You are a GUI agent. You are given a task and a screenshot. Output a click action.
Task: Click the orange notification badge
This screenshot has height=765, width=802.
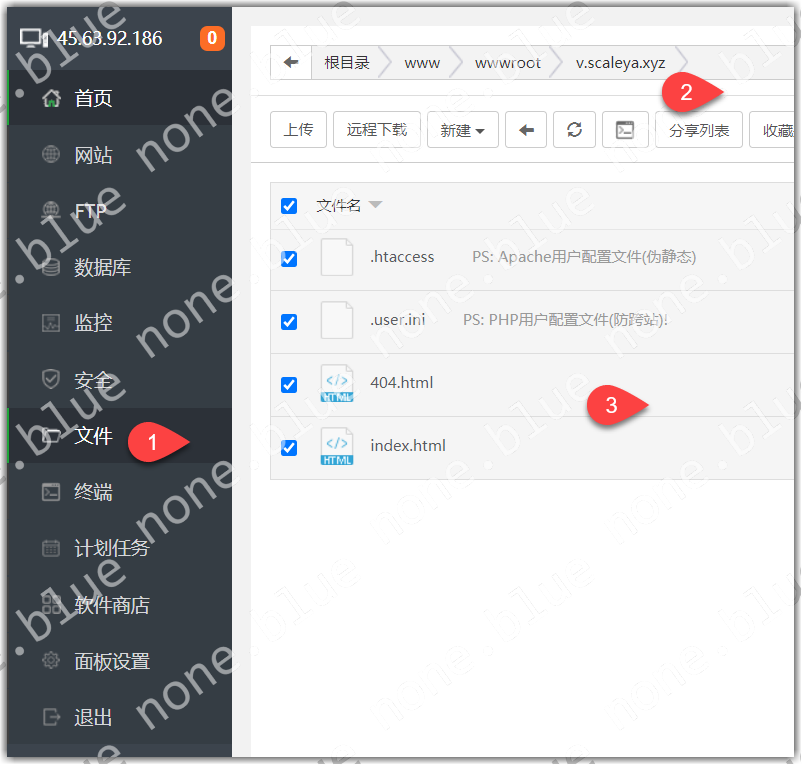click(212, 39)
